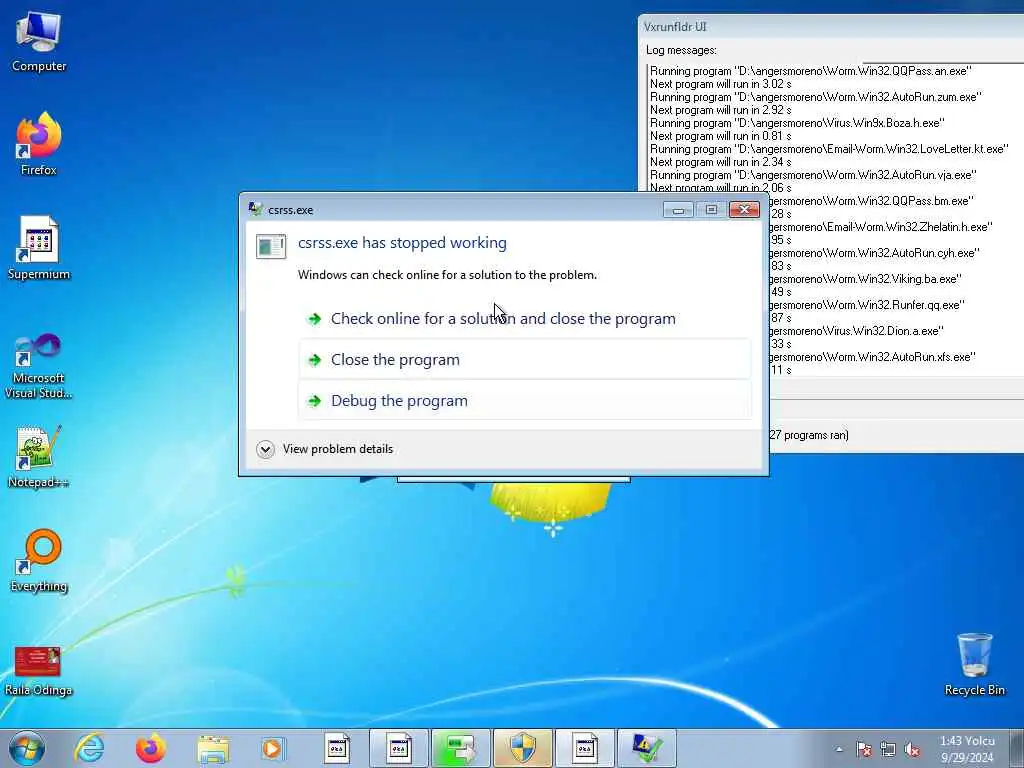Select log line 'Next program will run in 2.92 s'
1024x768 pixels.
720,110
